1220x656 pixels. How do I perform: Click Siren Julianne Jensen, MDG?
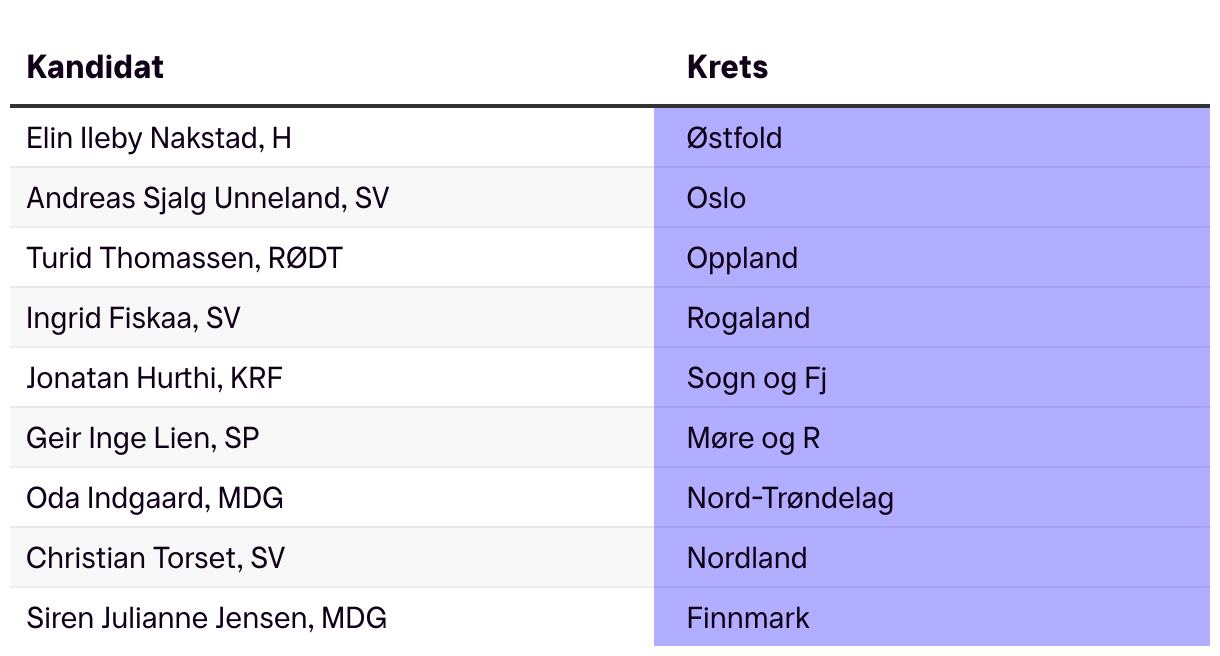206,618
